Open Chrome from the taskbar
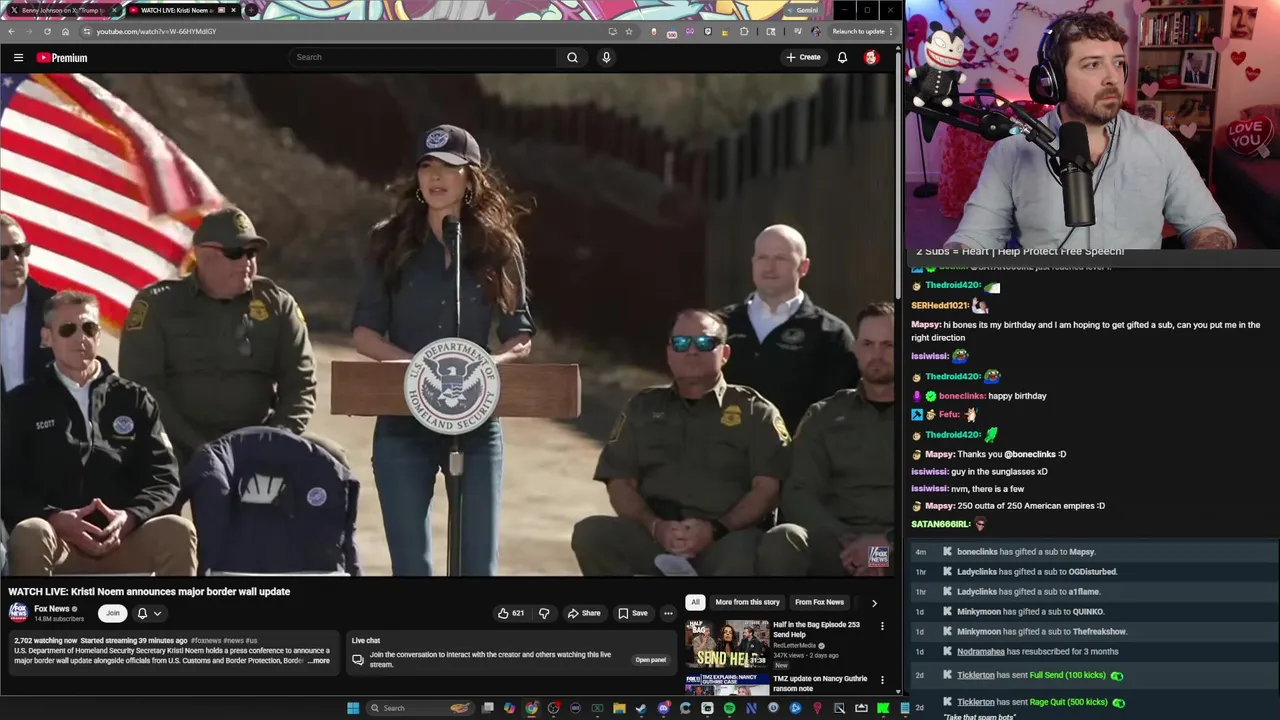This screenshot has height=720, width=1280. coord(531,708)
